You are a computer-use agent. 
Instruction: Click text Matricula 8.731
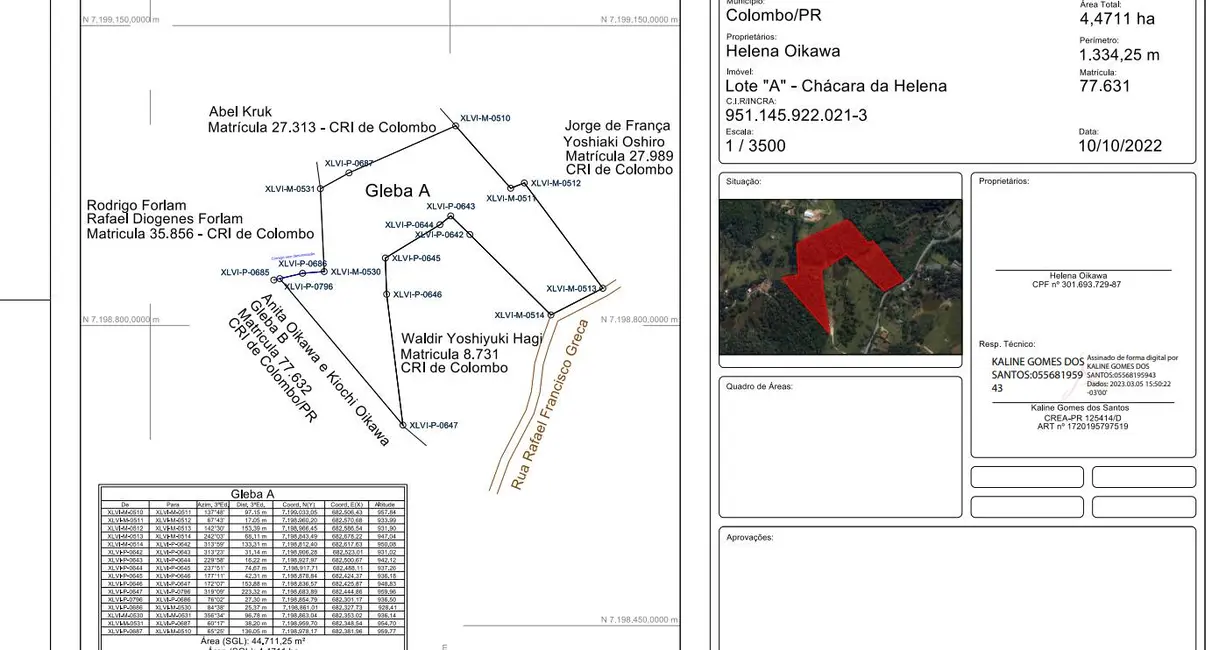pos(449,354)
